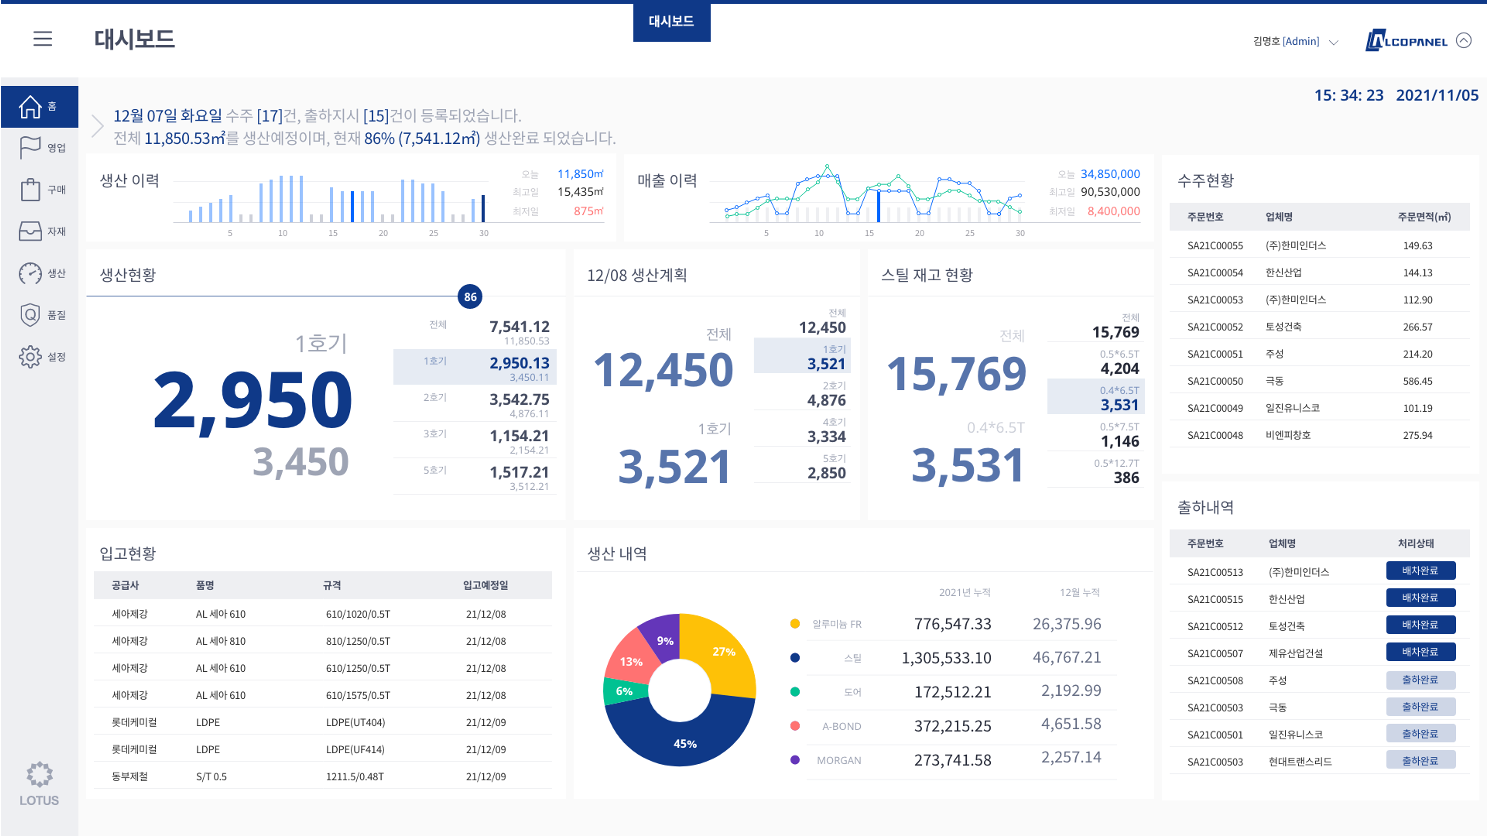Select 0.4*6.5T row in steel inventory
This screenshot has height=836, width=1488.
(1096, 397)
